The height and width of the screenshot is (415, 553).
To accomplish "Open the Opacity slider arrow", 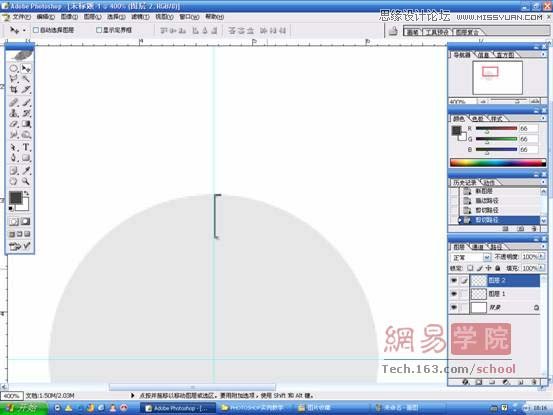I will [541, 257].
